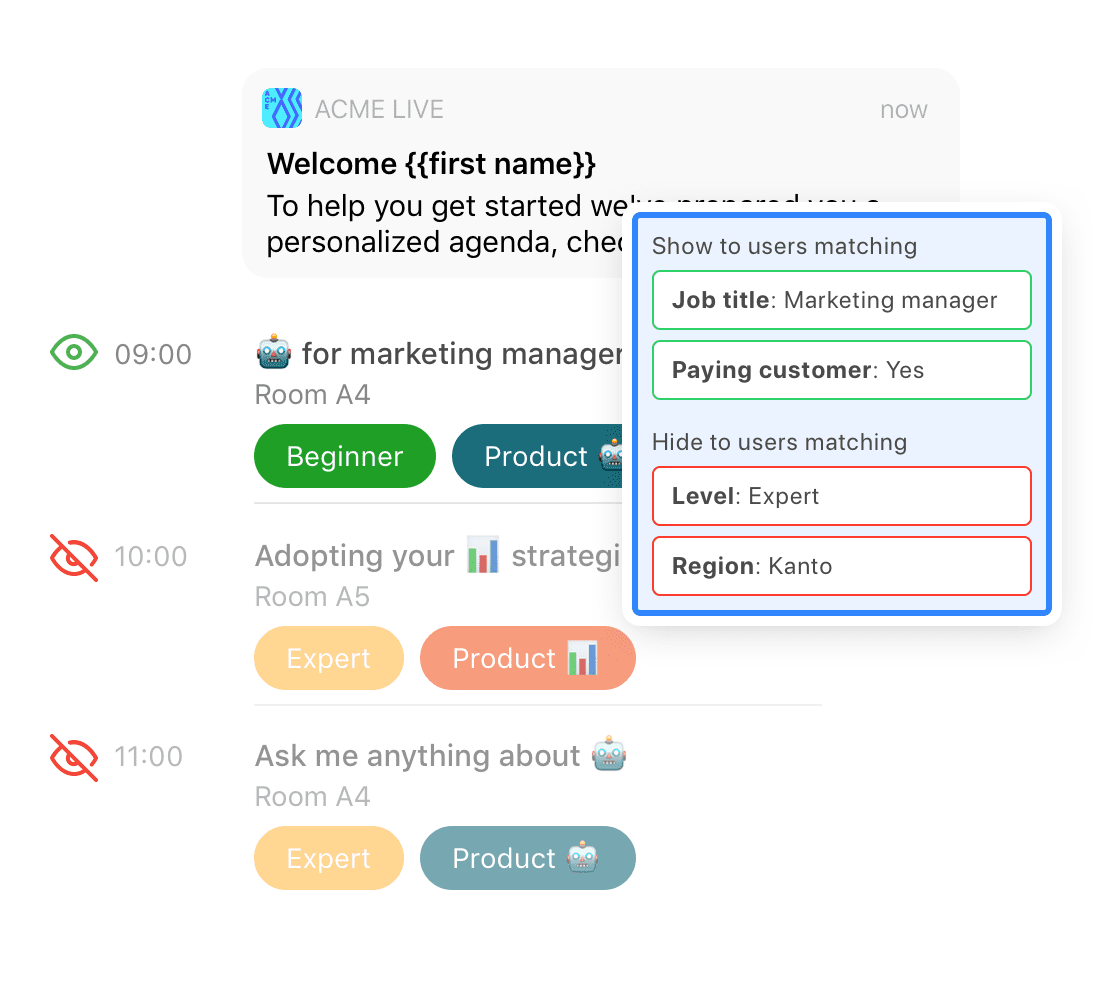Click the teal Product tag at 09:00

(538, 457)
